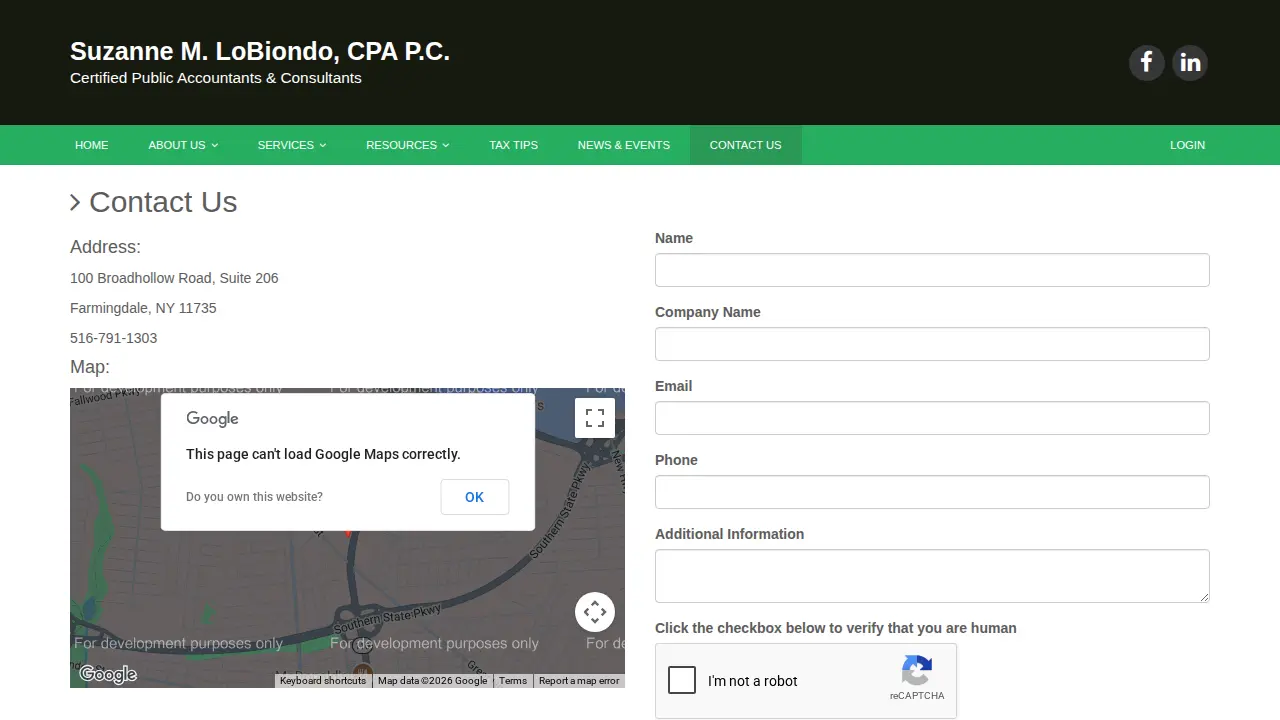Open the Tax Tips page
Image resolution: width=1280 pixels, height=720 pixels.
coord(514,145)
